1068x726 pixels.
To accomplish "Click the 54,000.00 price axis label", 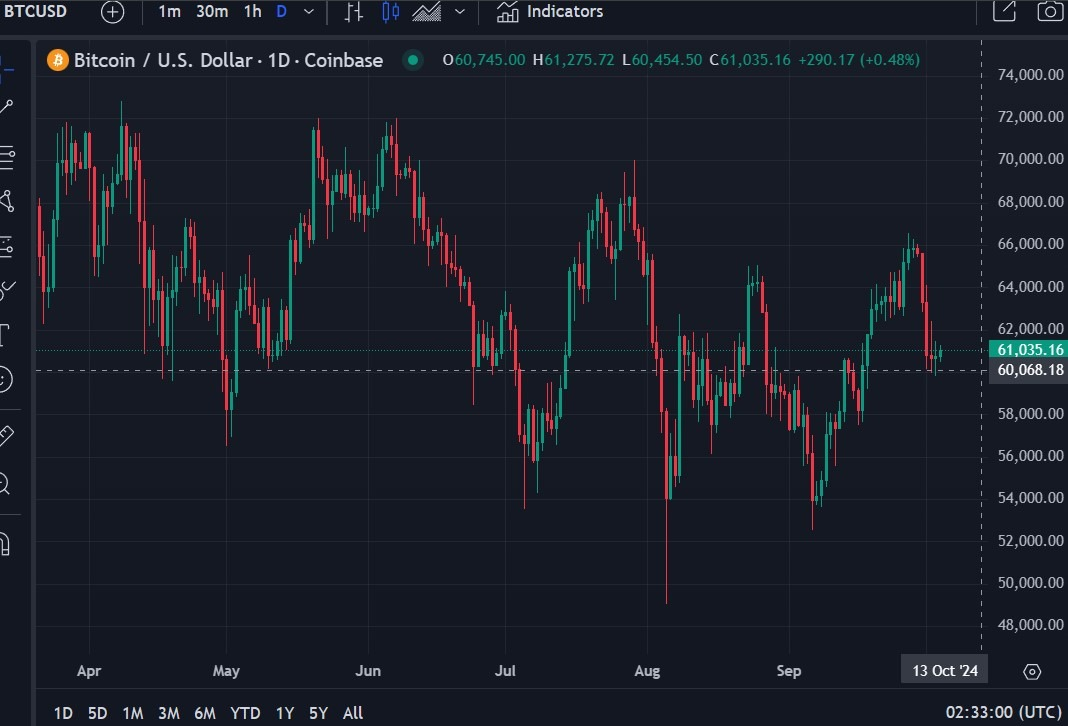I will [x=1031, y=498].
